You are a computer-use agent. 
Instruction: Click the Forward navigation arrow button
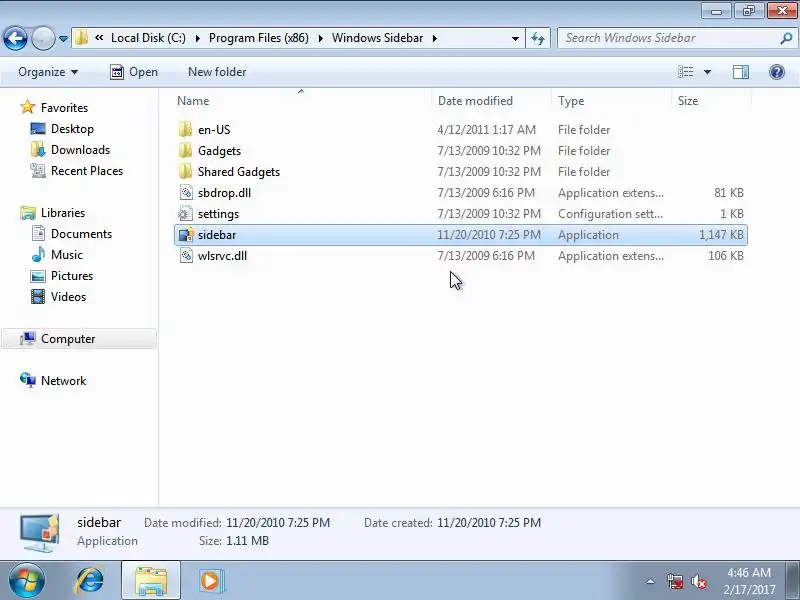(43, 38)
